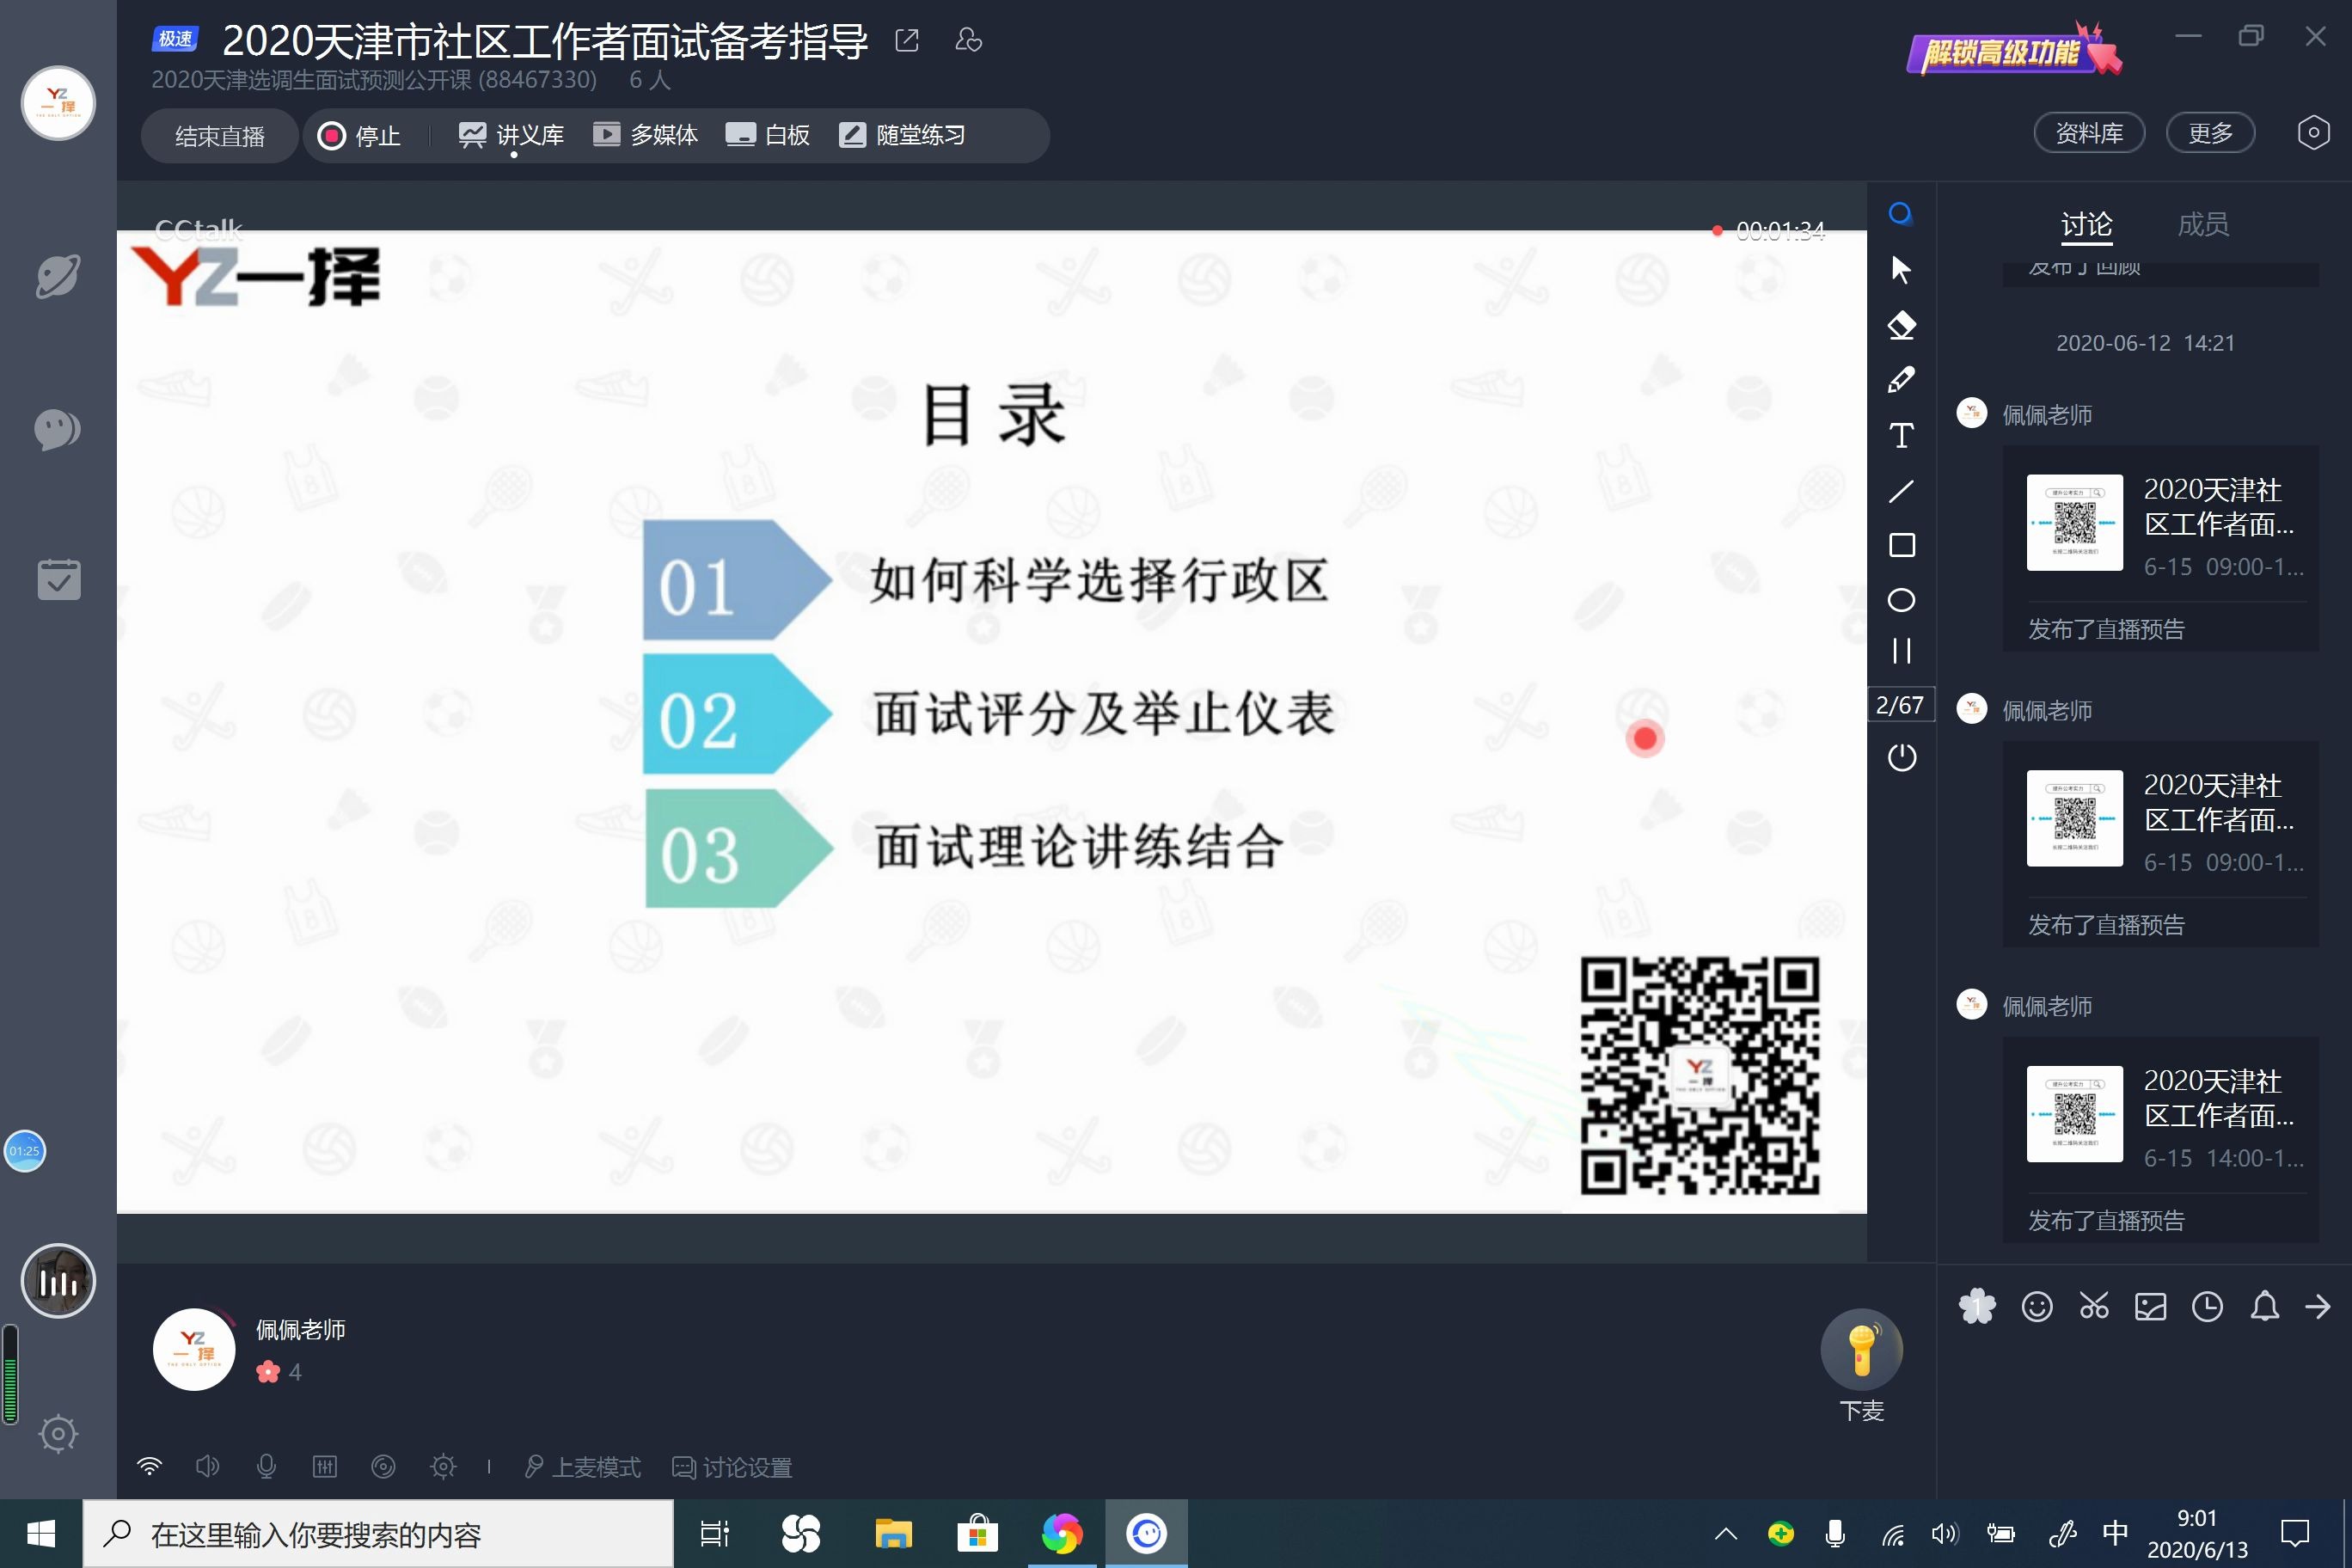Screen dimensions: 2352x1568
Task: Click the wifi network status icon
Action: (149, 1467)
